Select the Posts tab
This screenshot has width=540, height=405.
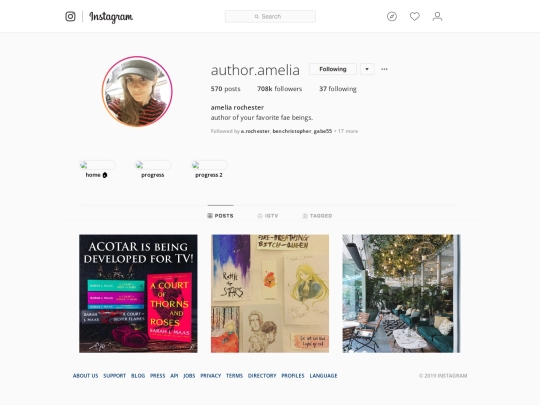220,216
